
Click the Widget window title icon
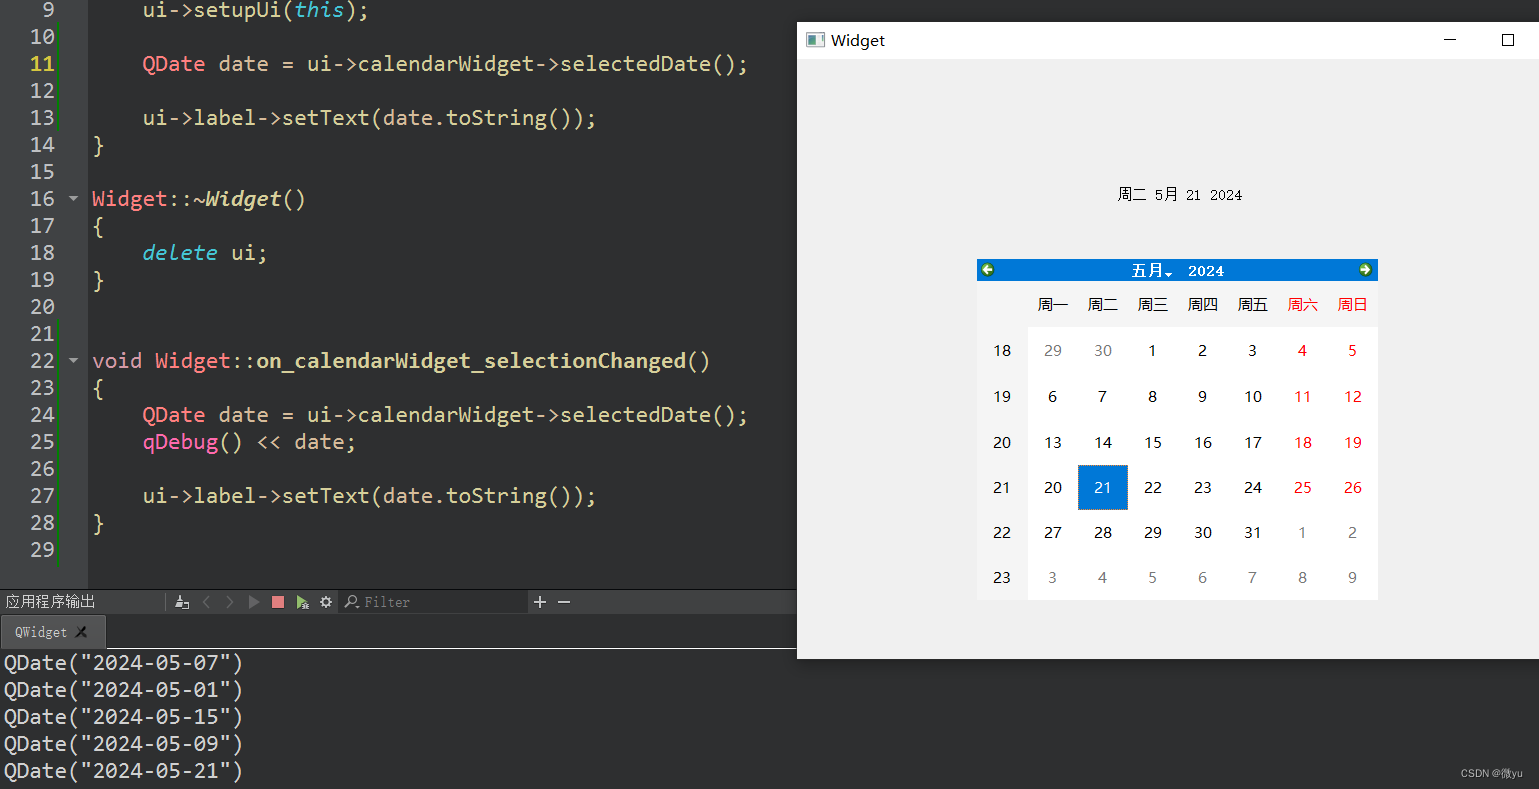pyautogui.click(x=815, y=40)
